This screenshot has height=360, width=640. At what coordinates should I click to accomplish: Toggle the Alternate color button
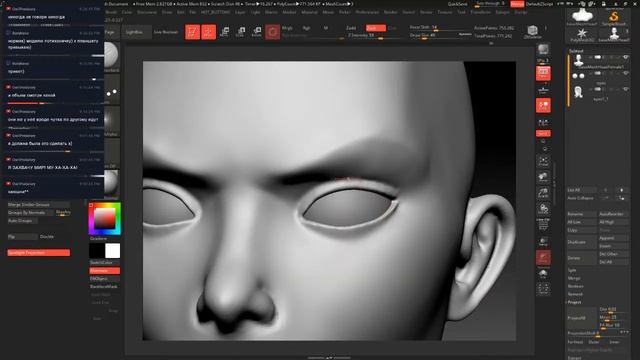coord(104,271)
